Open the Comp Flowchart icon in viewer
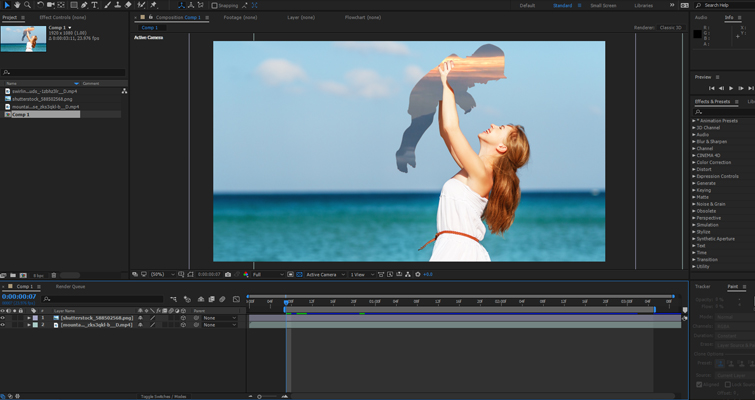The image size is (755, 400). 408,274
